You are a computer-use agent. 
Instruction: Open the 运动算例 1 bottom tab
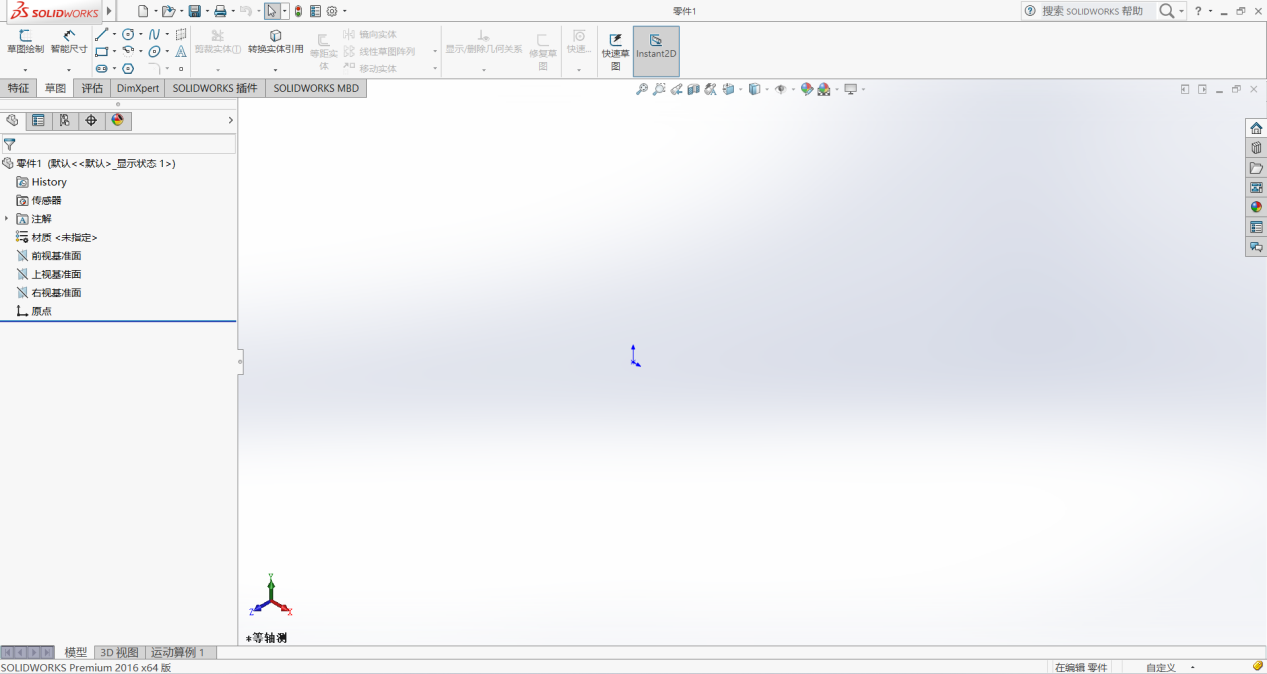(177, 652)
